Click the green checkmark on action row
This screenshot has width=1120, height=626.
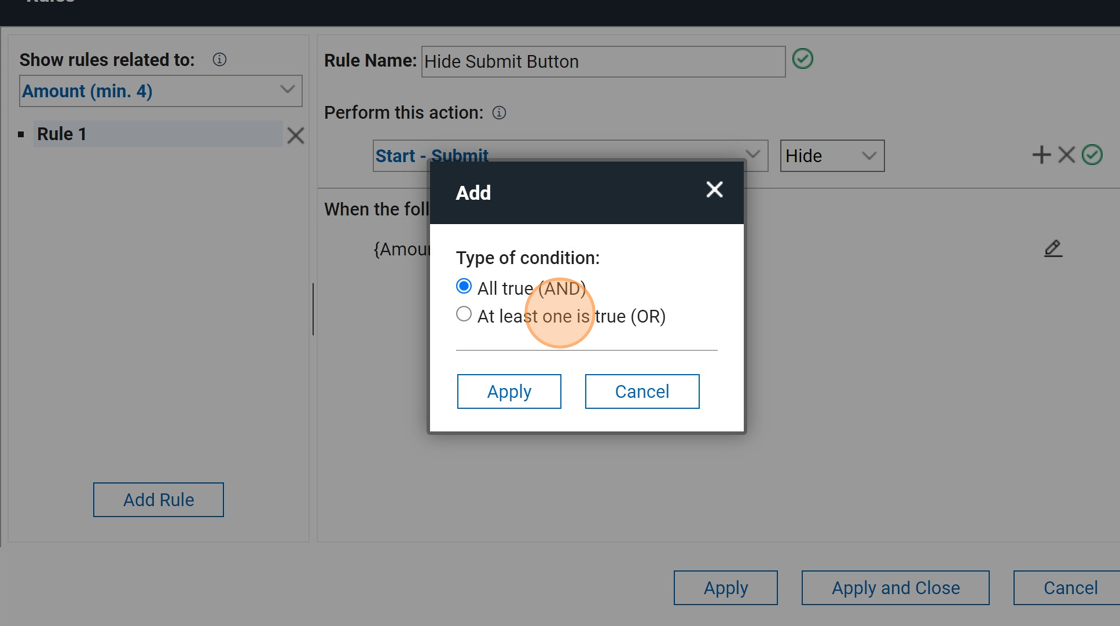[1092, 155]
